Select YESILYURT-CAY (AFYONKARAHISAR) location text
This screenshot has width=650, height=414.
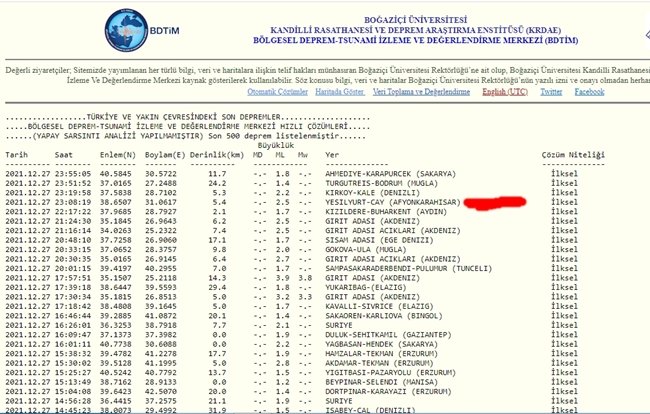(x=393, y=202)
